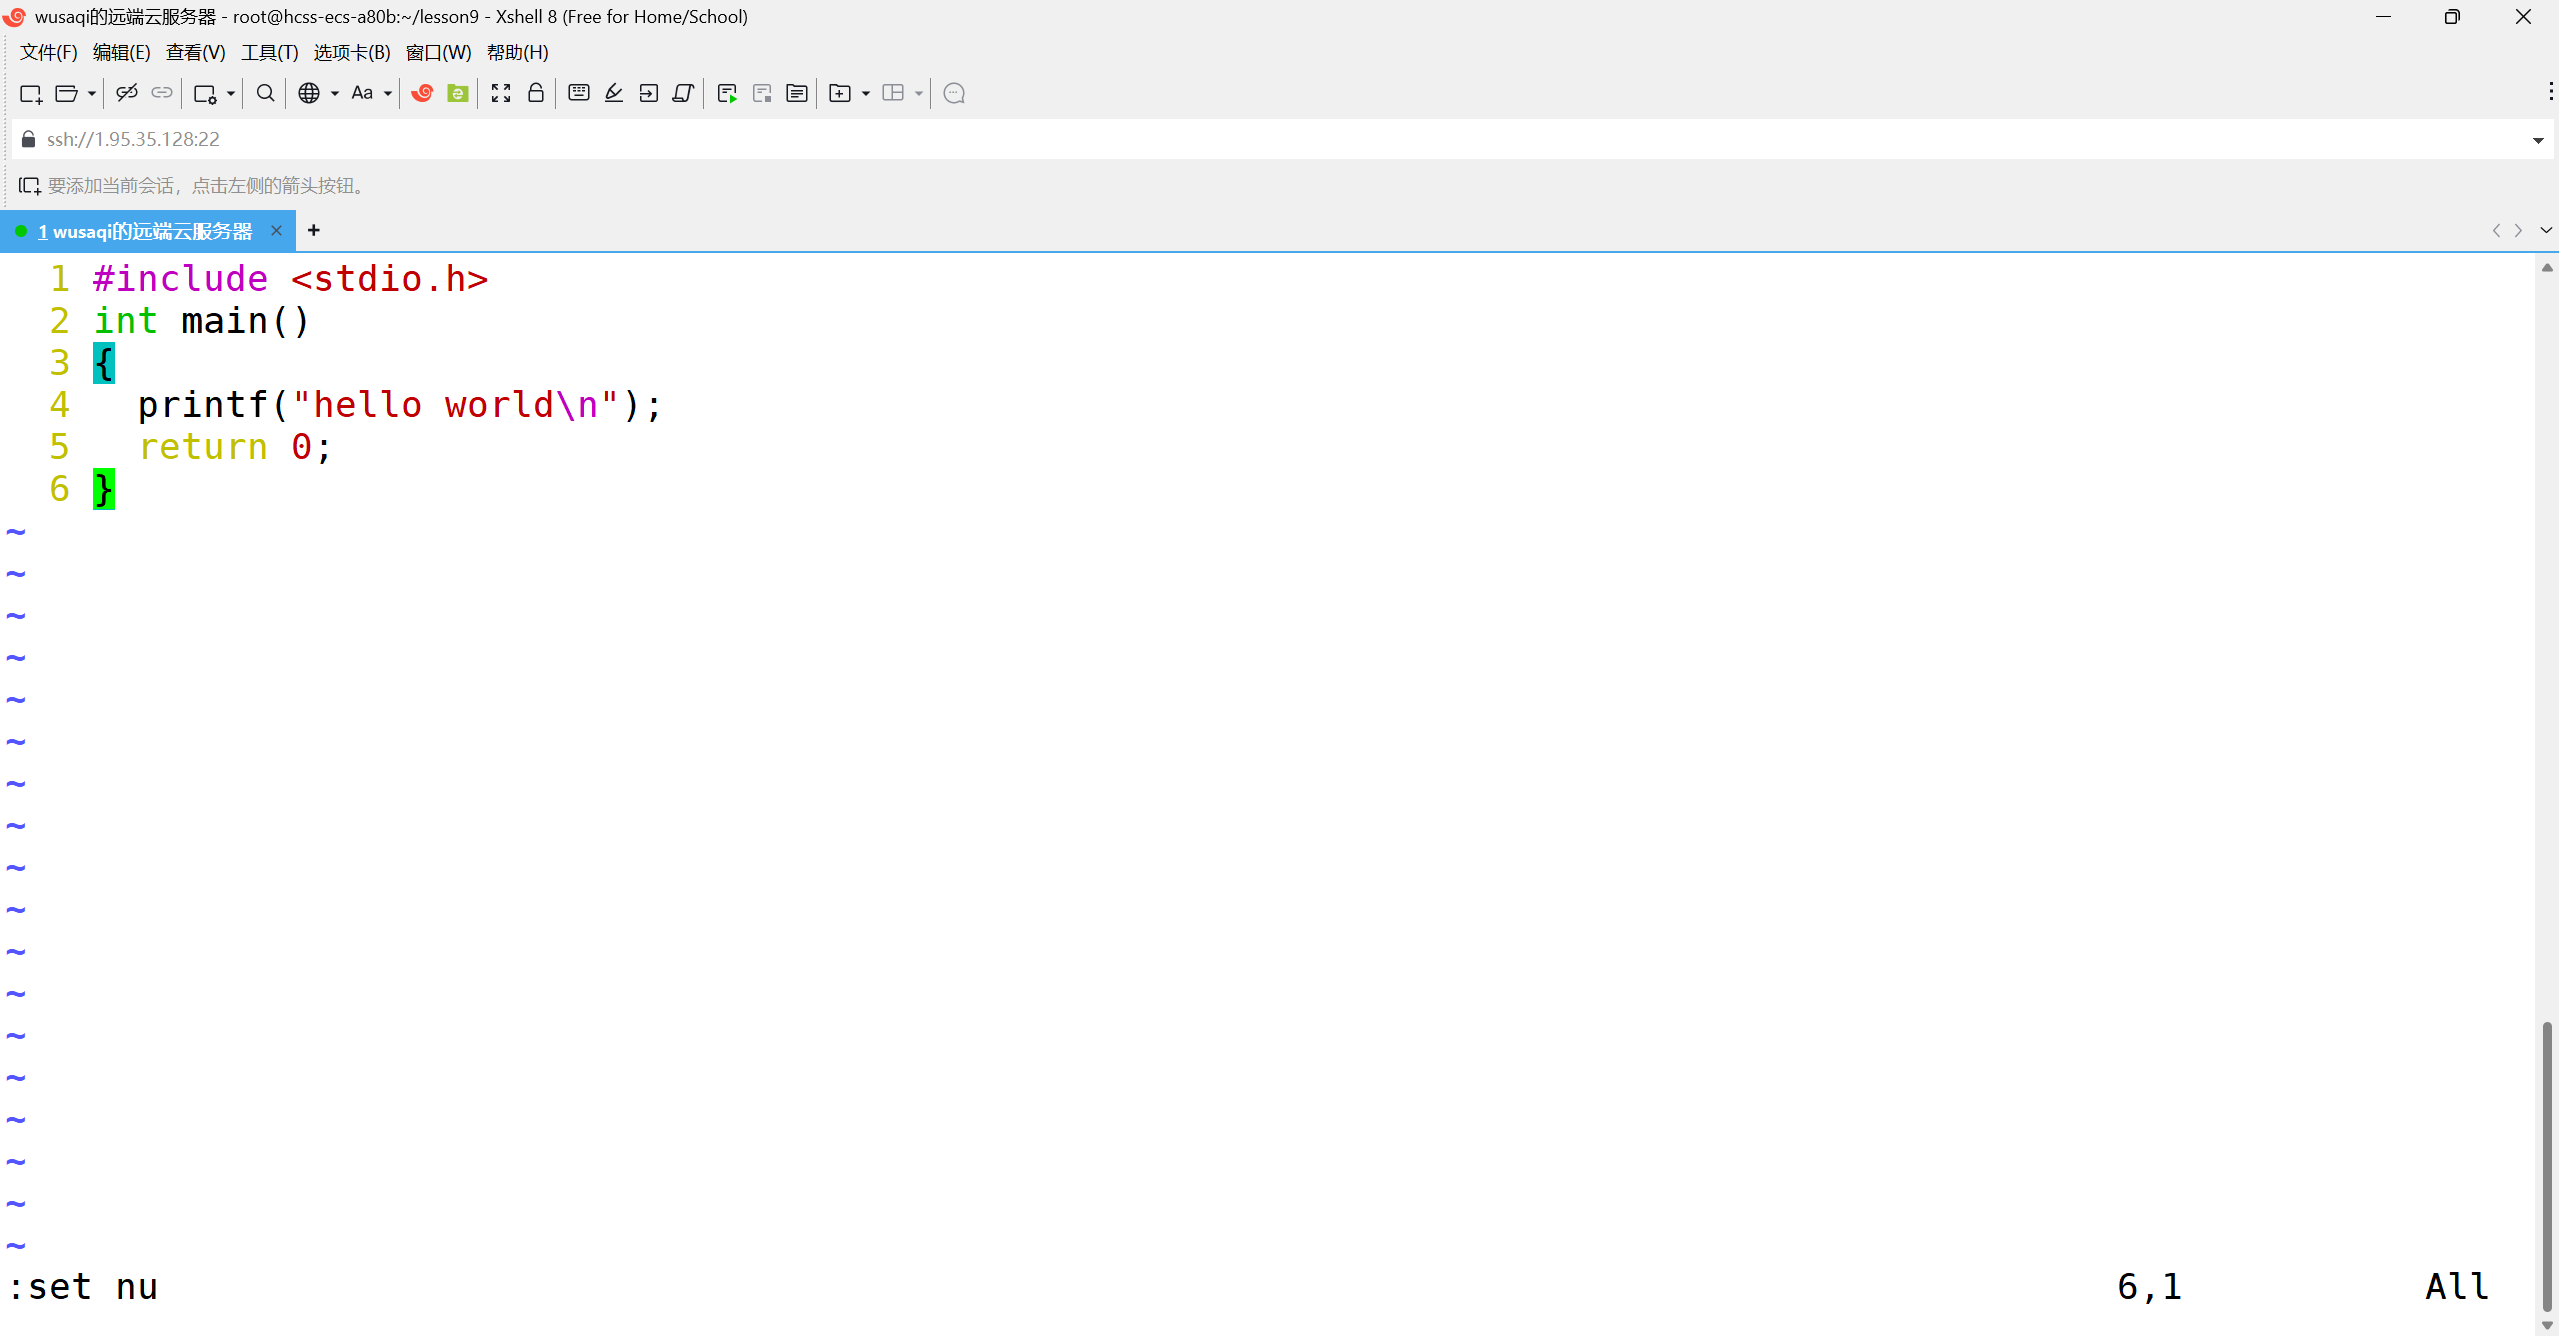Click the stop script recording icon
The image size is (2559, 1336).
tap(762, 93)
